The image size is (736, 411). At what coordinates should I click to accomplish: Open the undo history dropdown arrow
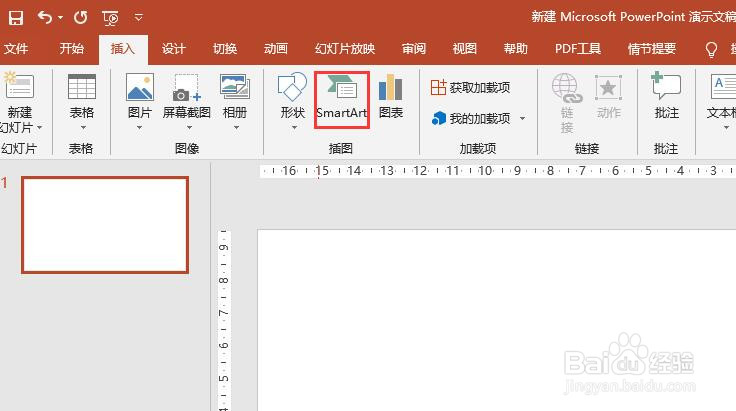61,18
